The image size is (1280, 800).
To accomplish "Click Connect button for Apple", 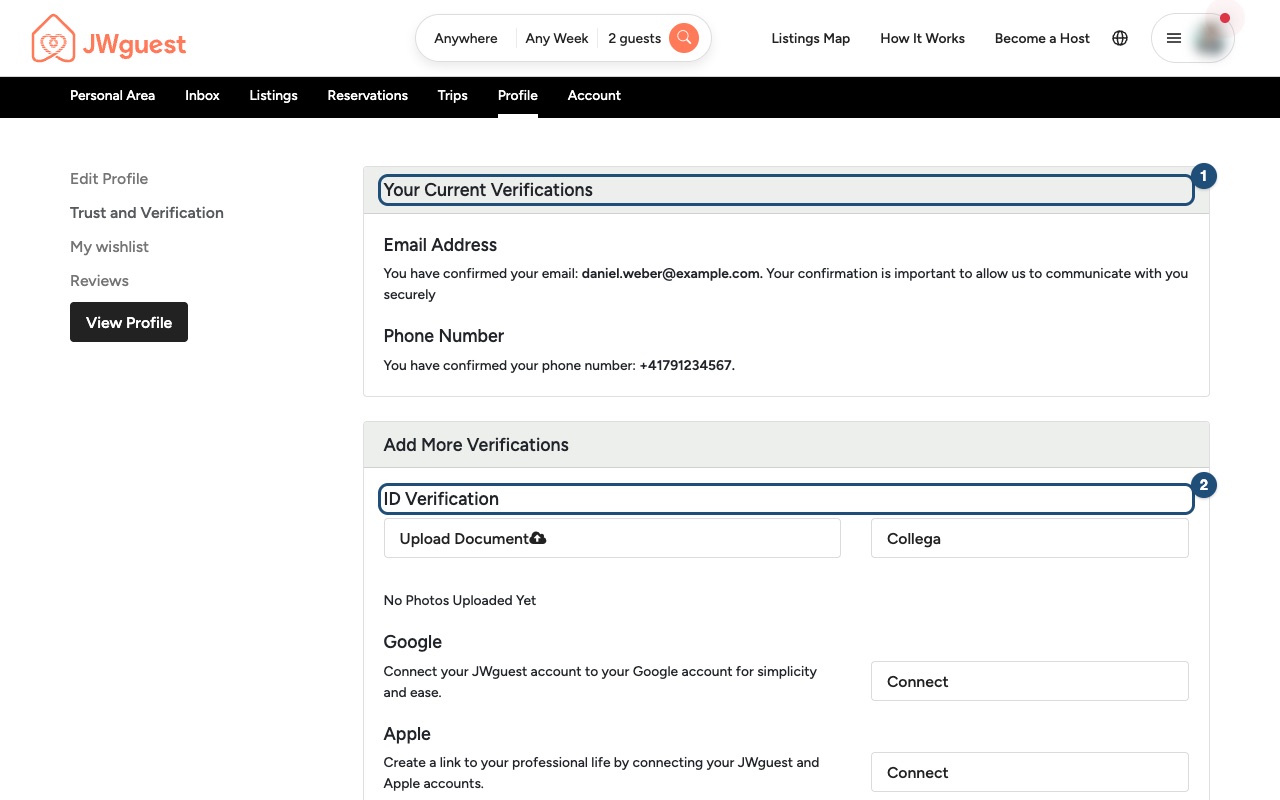I will (x=1029, y=772).
